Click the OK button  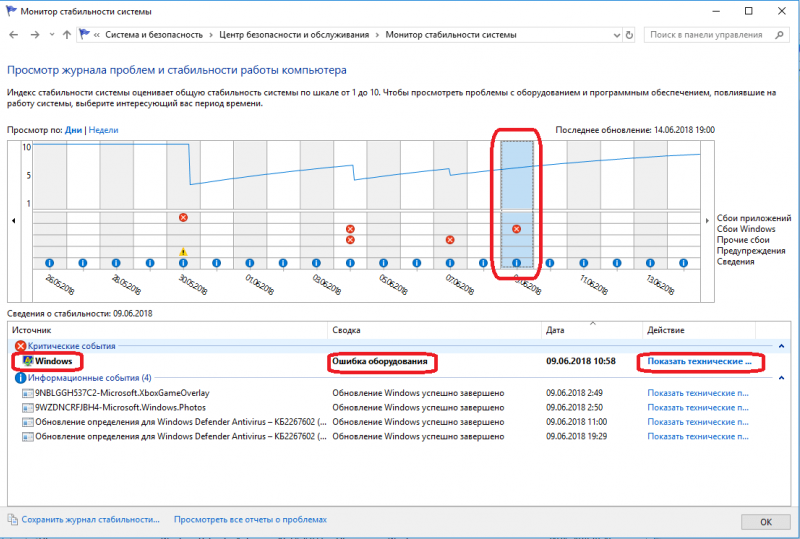[766, 522]
